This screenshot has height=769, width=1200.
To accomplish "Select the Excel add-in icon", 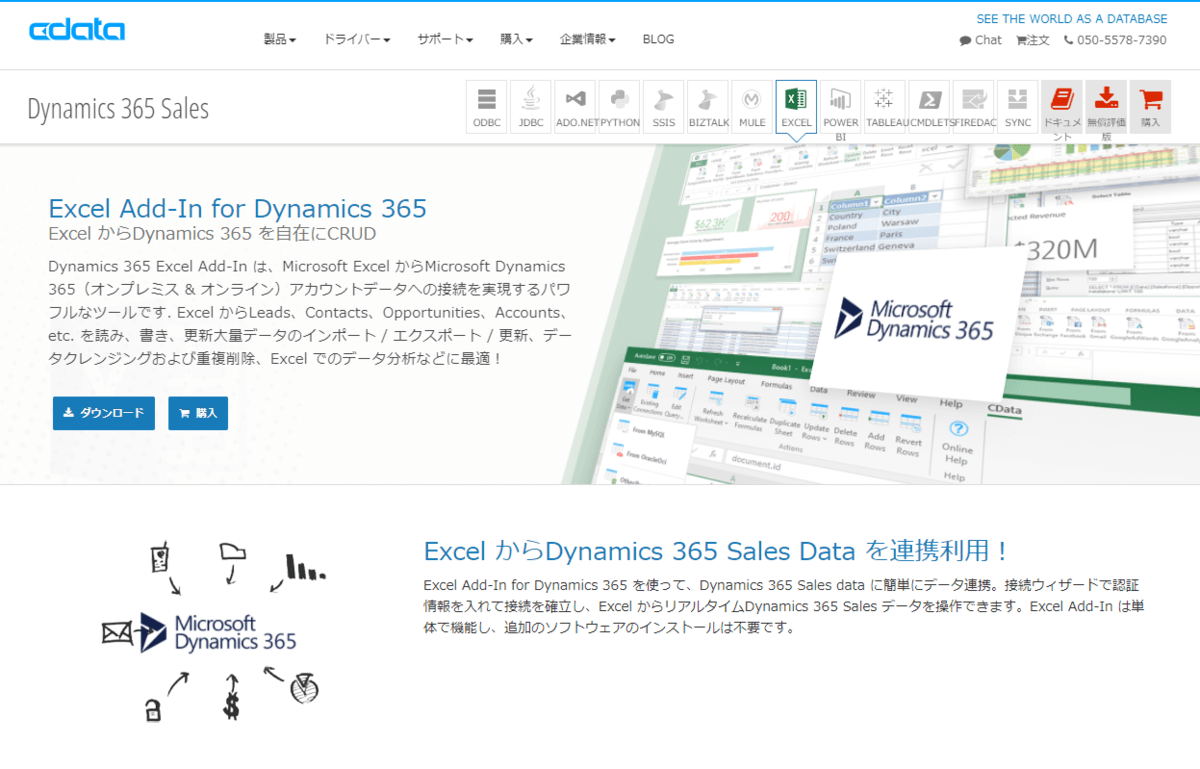I will point(796,107).
